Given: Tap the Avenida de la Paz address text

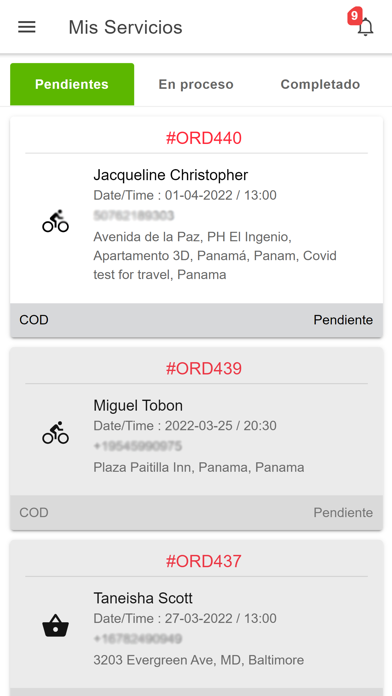Looking at the screenshot, I should [215, 256].
